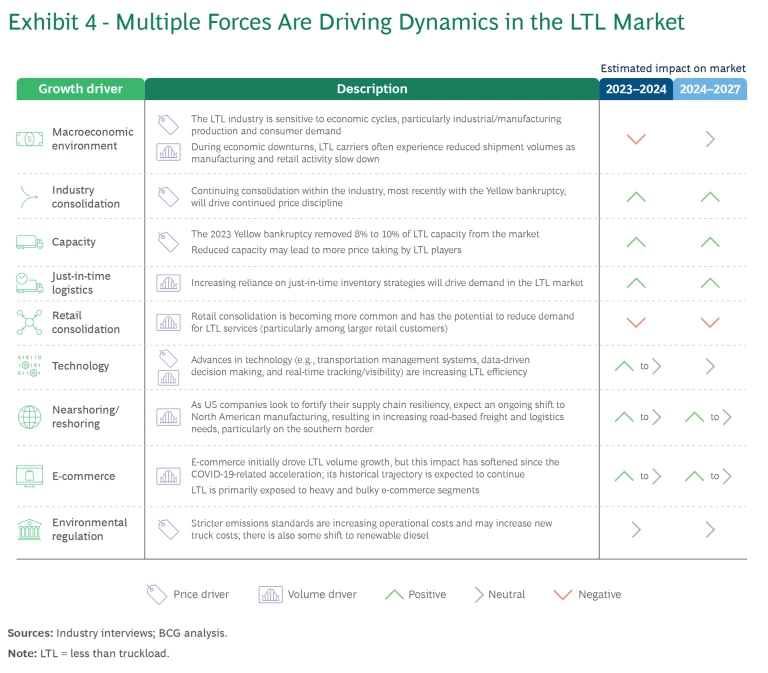The height and width of the screenshot is (673, 768).
Task: Click the Environmental regulation building icon
Action: click(30, 529)
